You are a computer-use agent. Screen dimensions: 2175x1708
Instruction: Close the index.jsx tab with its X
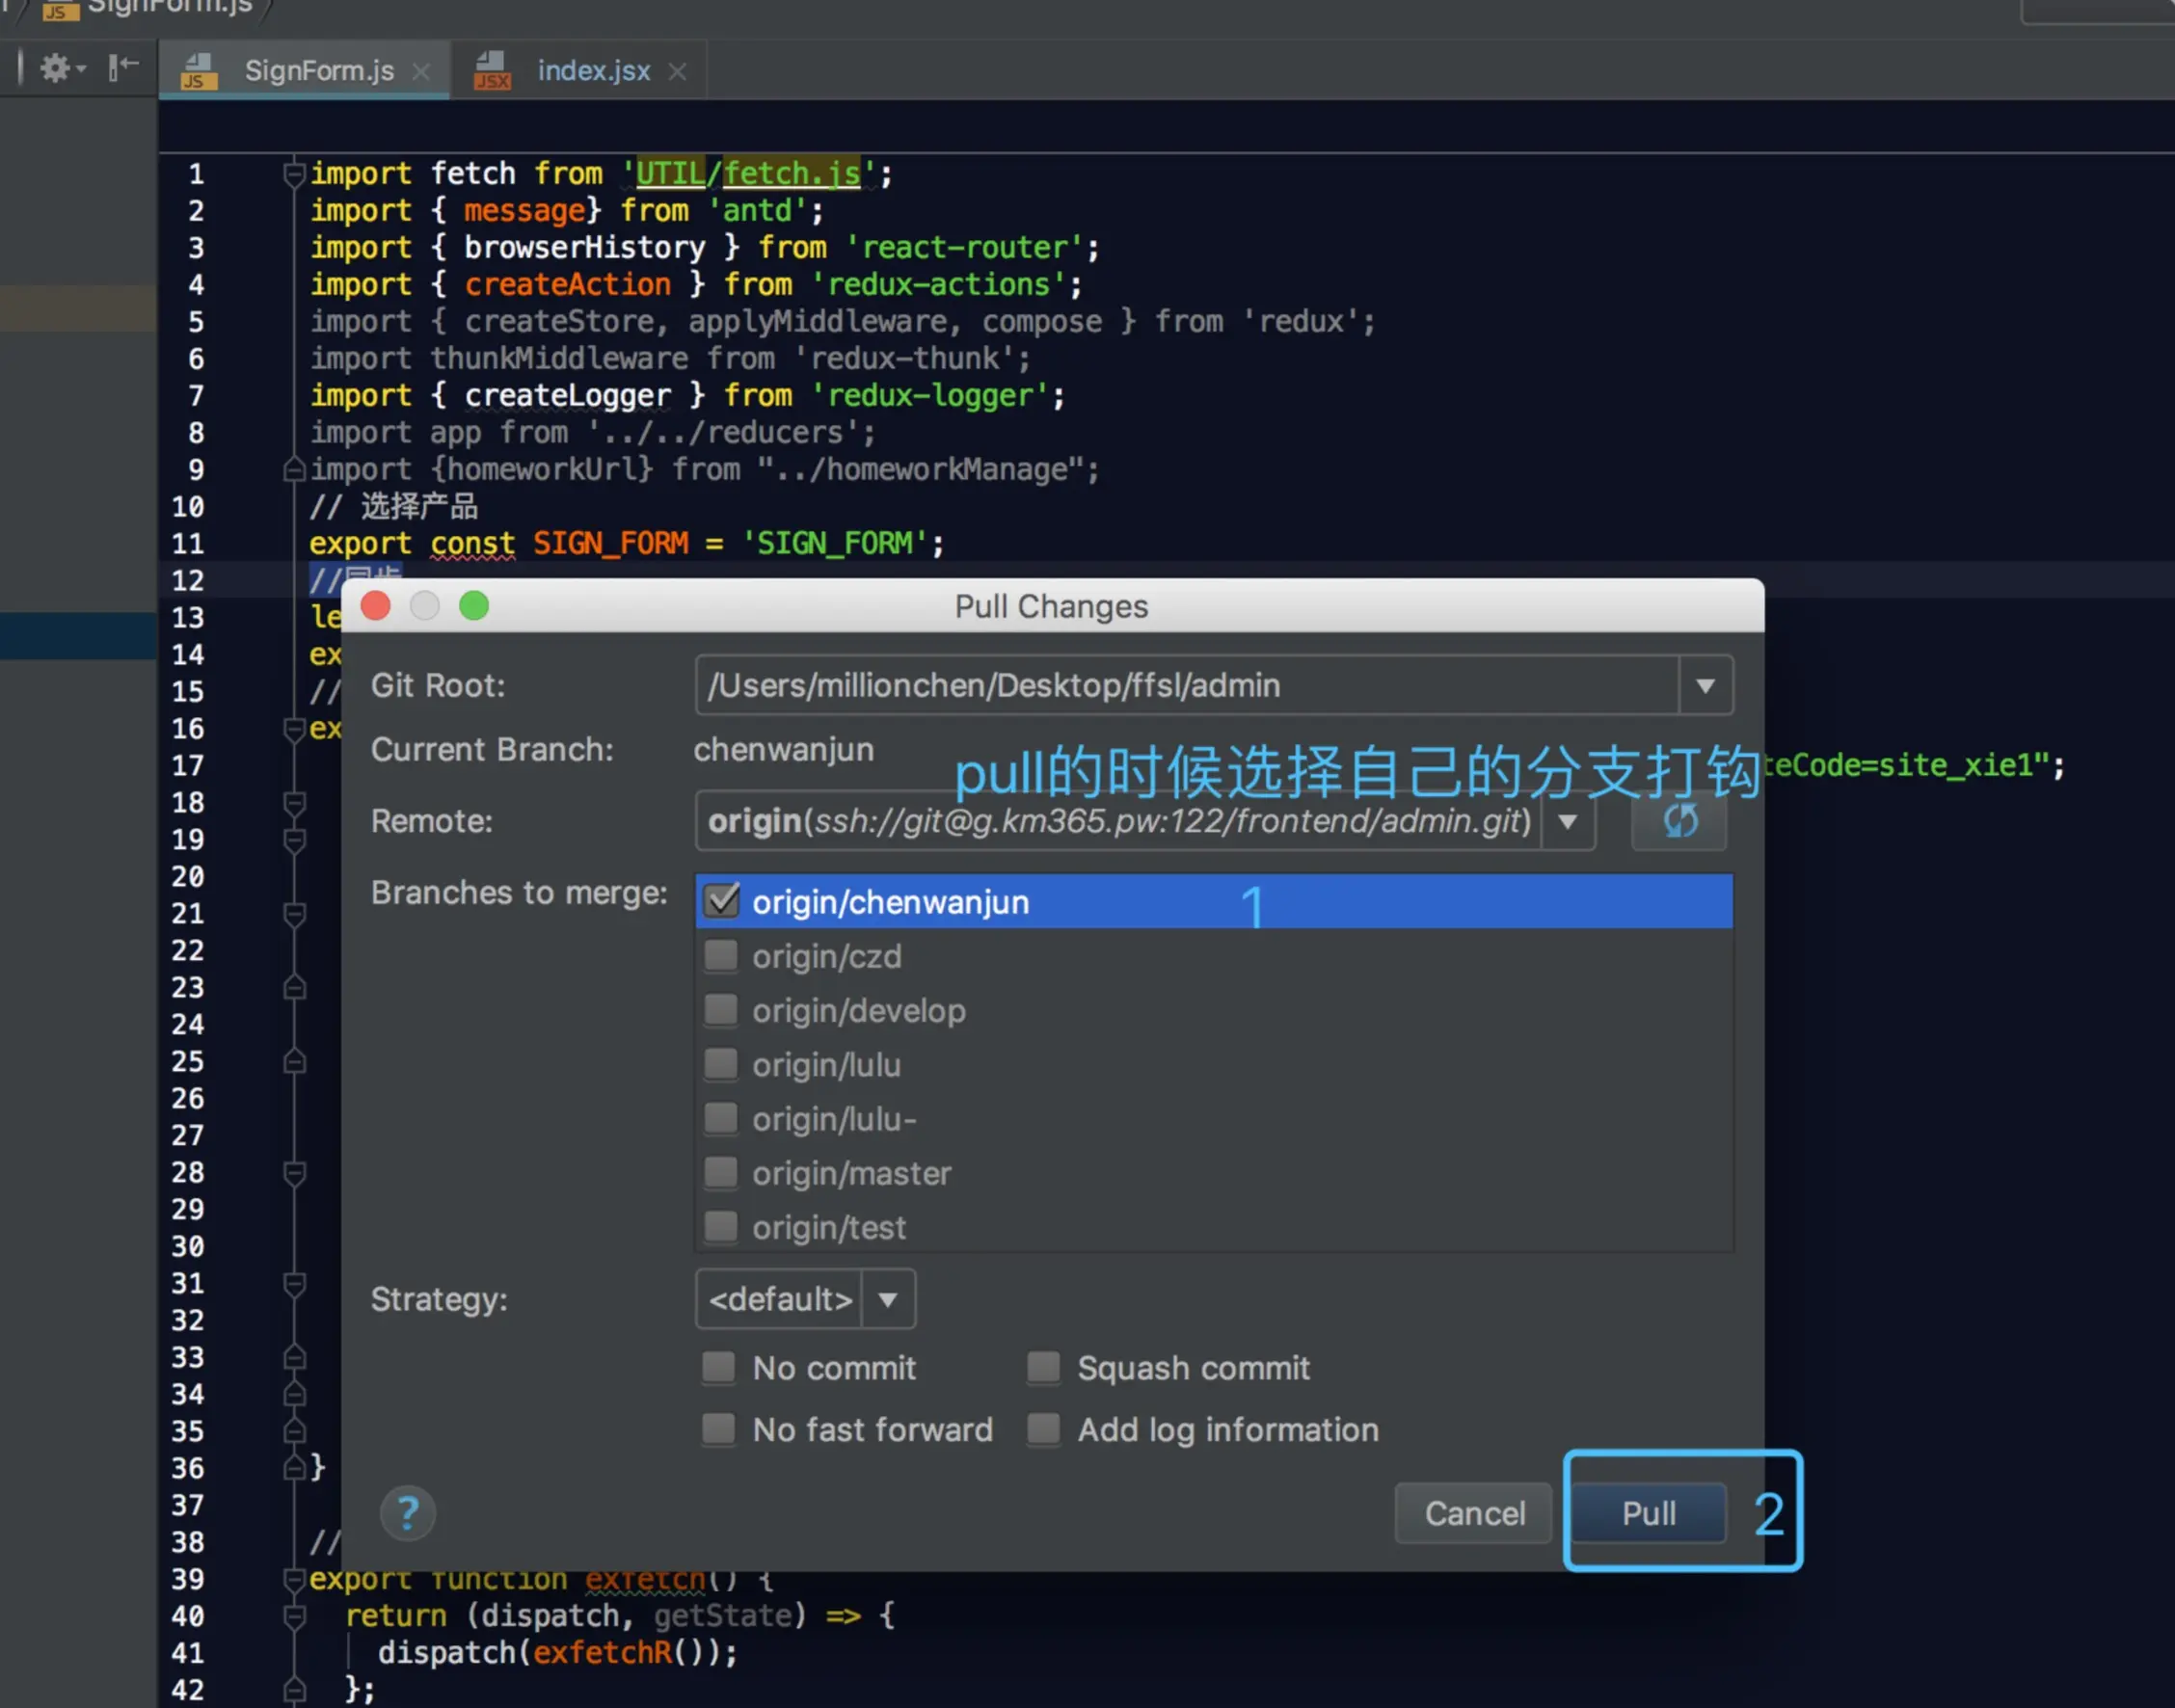(677, 72)
